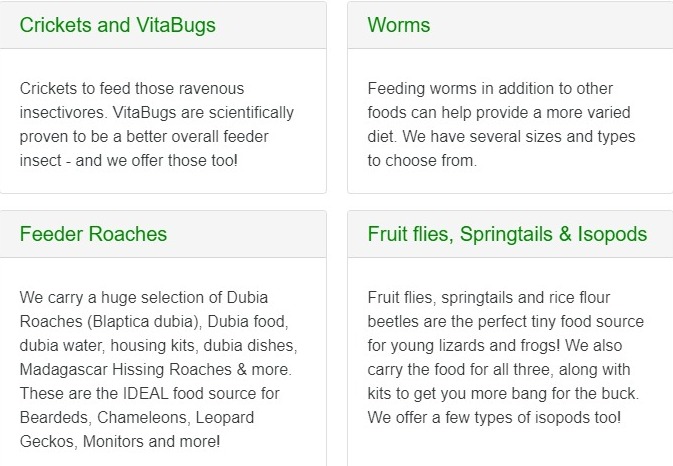The width and height of the screenshot is (673, 466).
Task: Click the line "for young lizards and frogs! We also"
Action: tap(495, 345)
